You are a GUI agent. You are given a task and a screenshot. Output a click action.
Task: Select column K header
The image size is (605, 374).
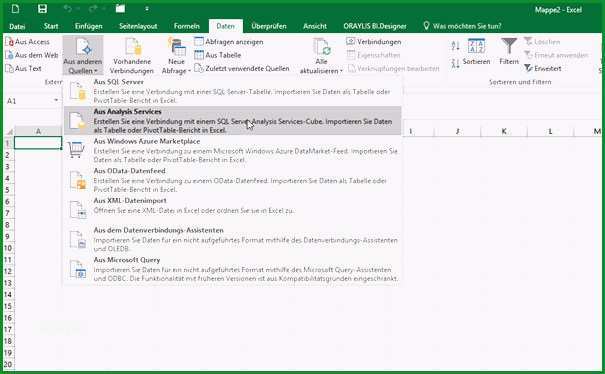(504, 132)
